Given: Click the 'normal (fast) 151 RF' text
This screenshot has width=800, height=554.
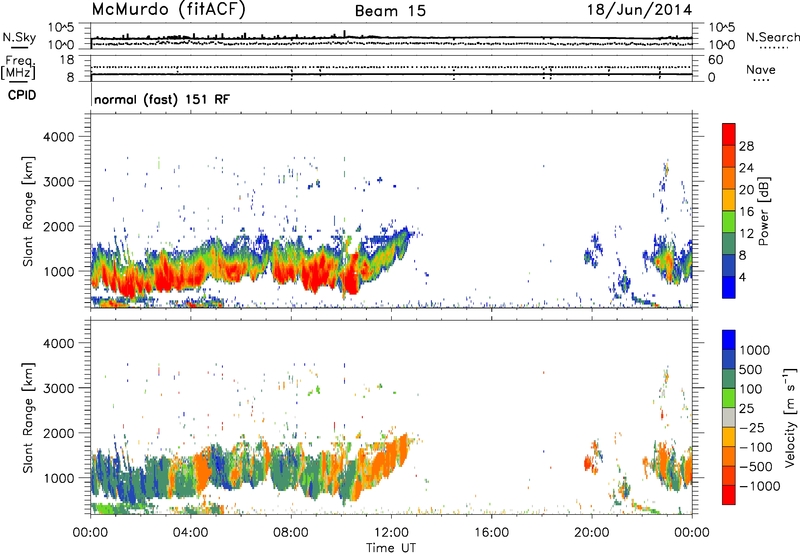Looking at the screenshot, I should tap(162, 99).
